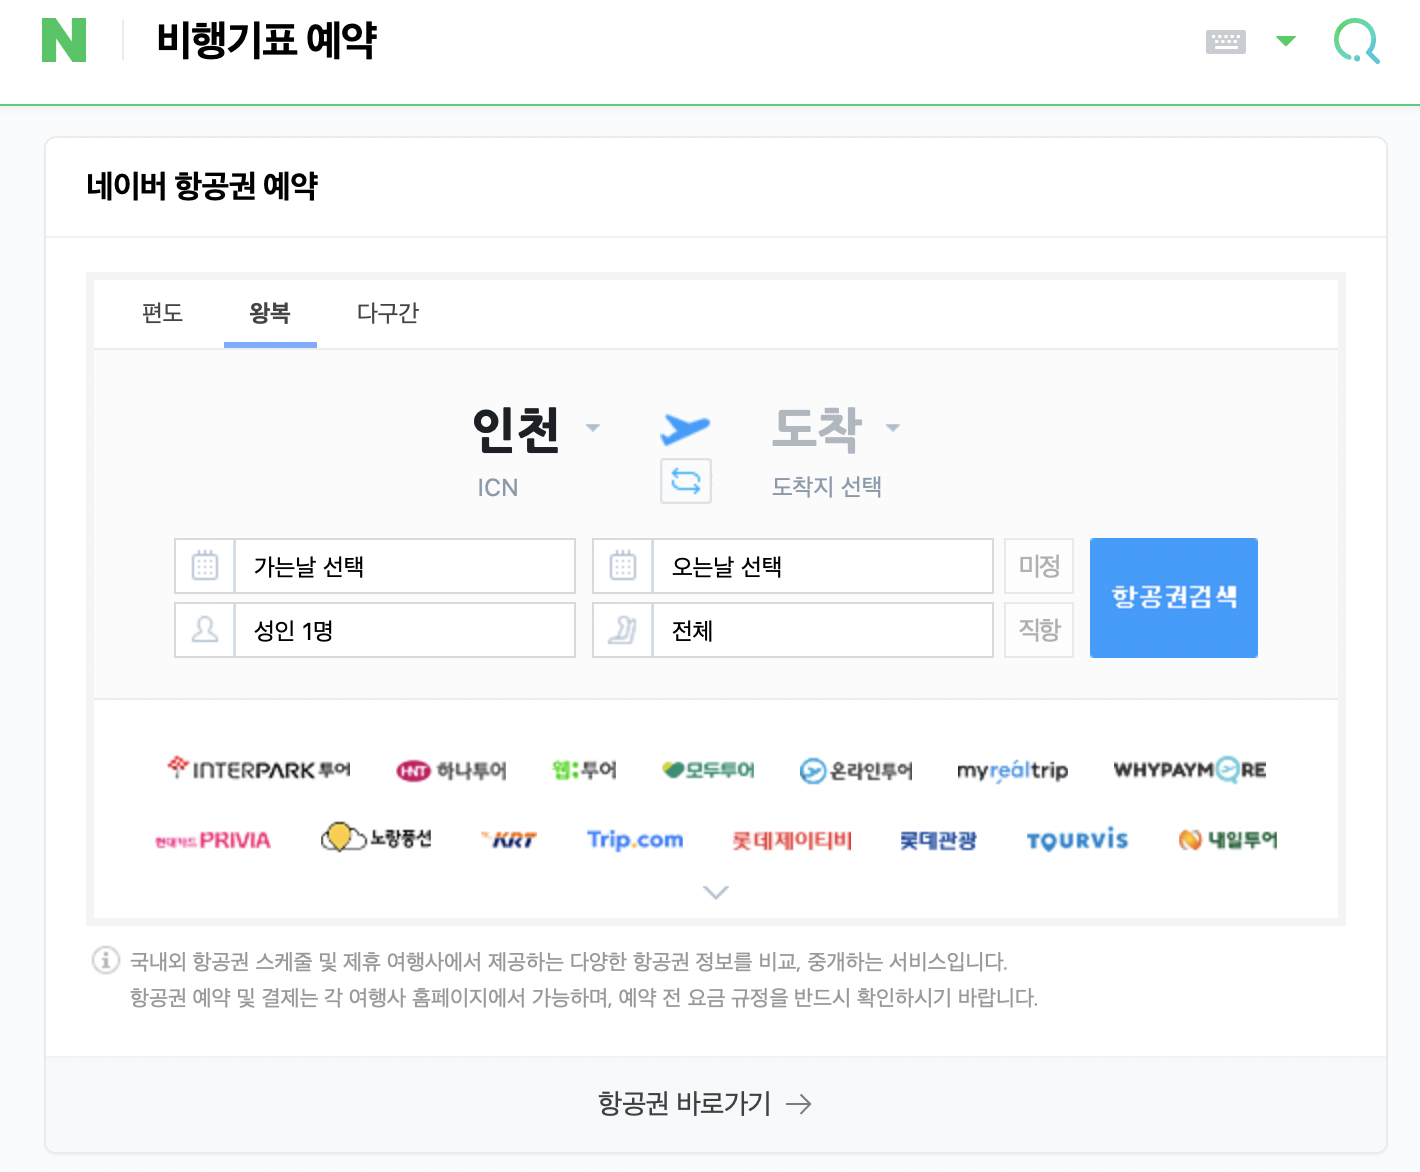The height and width of the screenshot is (1172, 1420).
Task: Open the 오는날 선택 date field
Action: tap(822, 566)
